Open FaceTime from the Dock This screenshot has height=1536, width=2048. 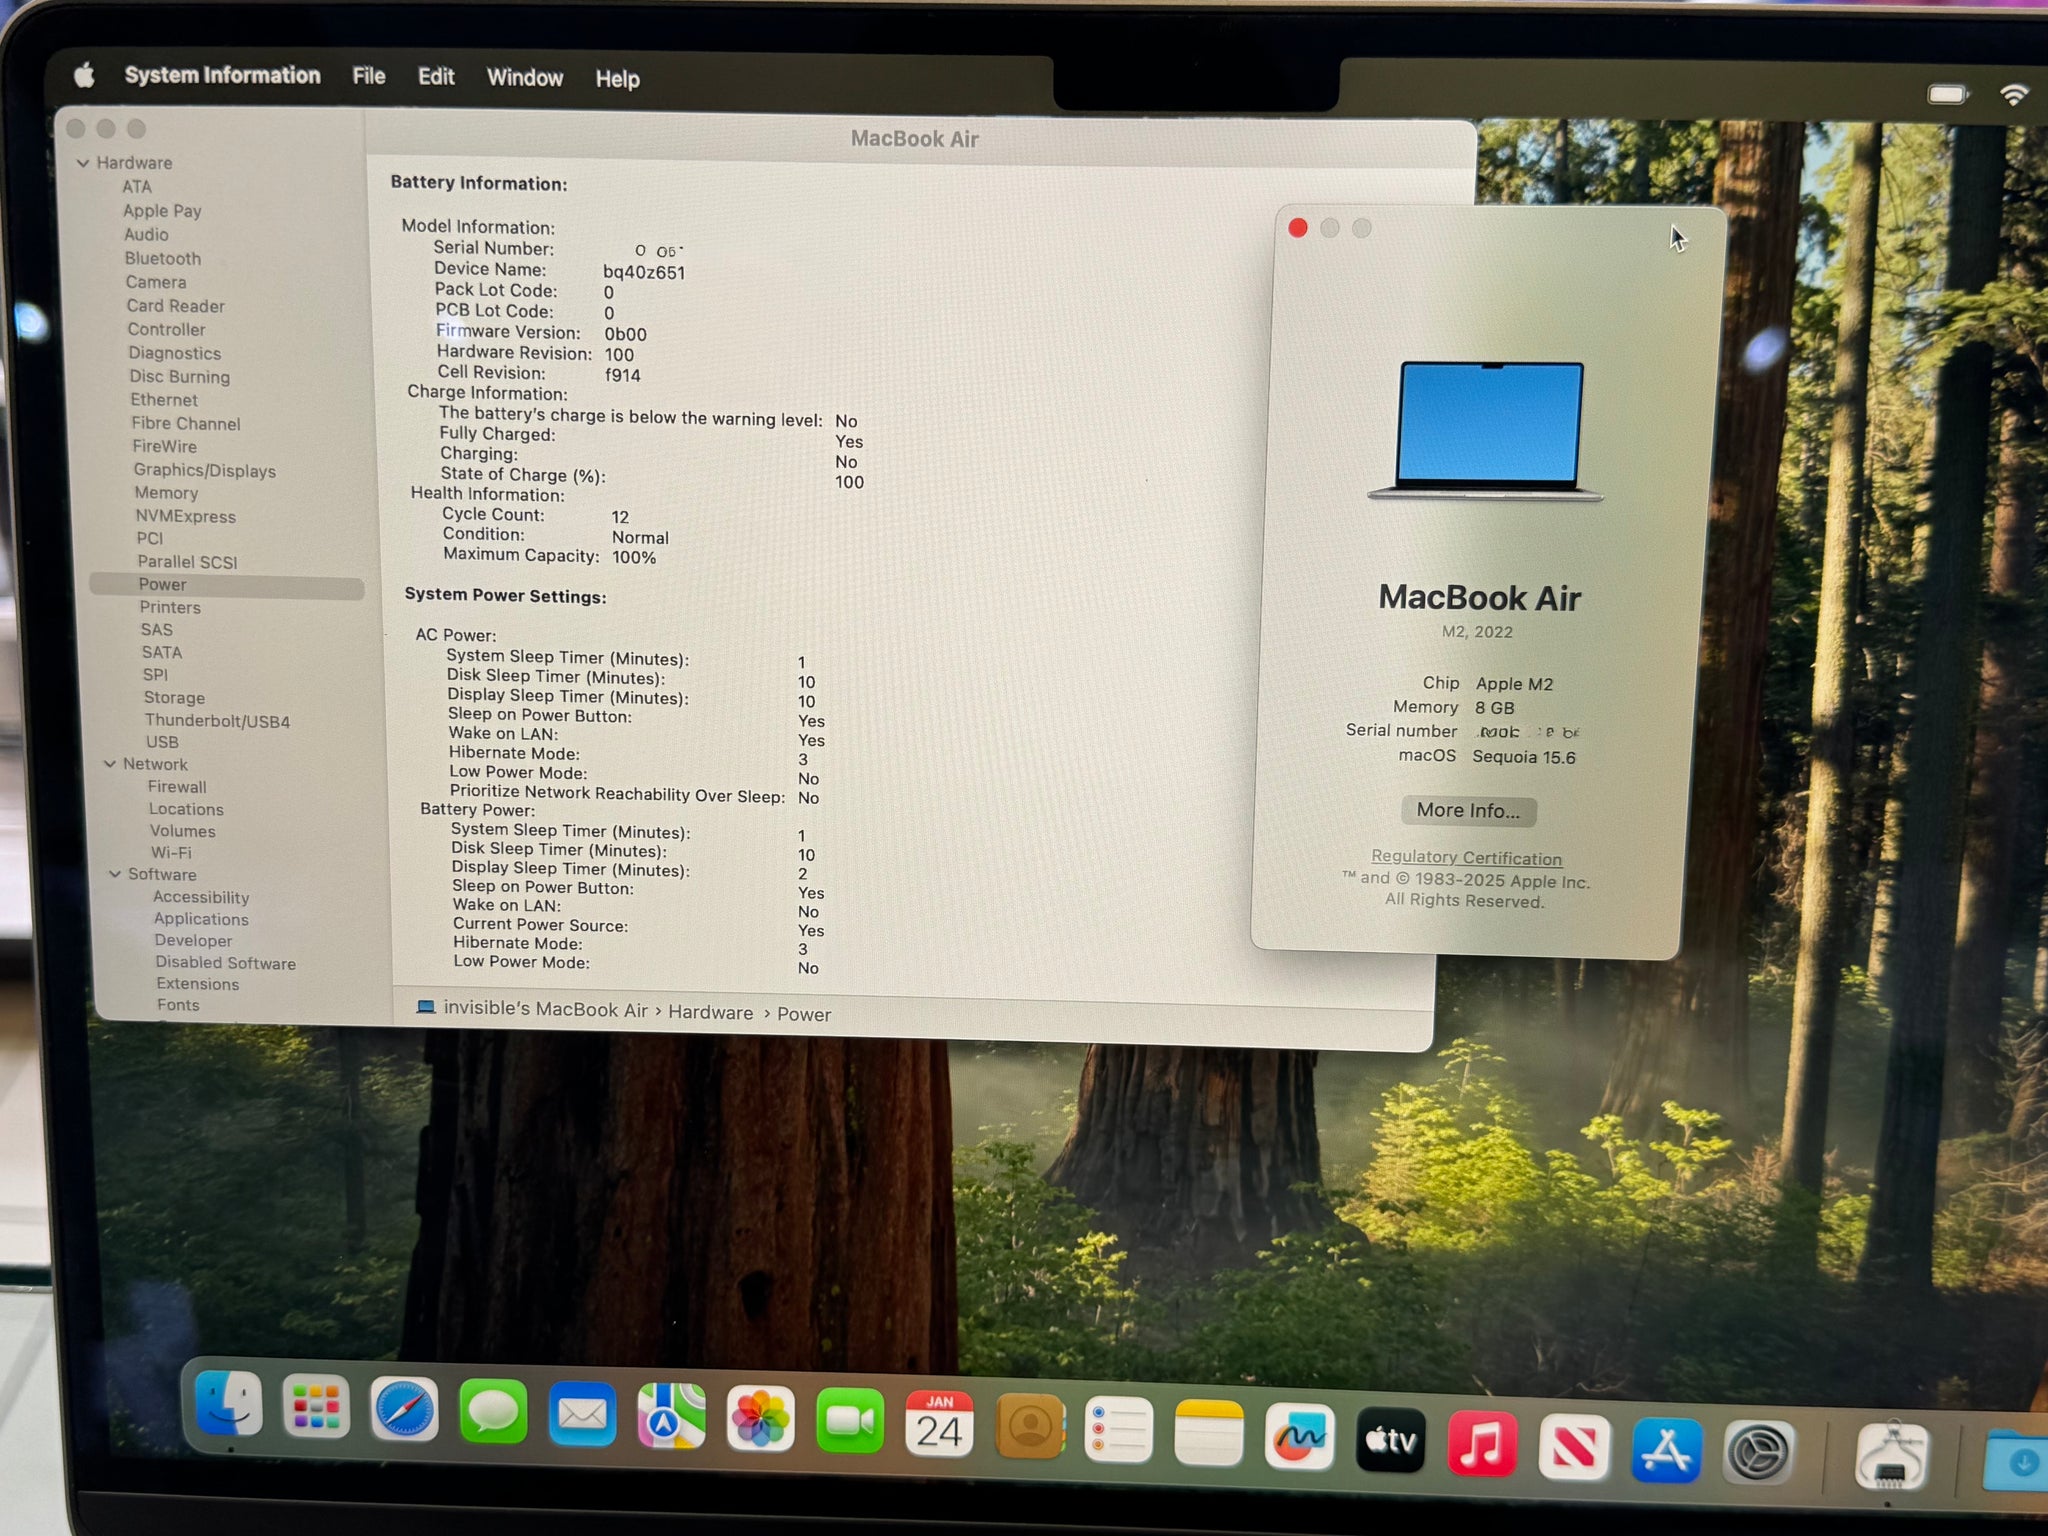[x=849, y=1422]
